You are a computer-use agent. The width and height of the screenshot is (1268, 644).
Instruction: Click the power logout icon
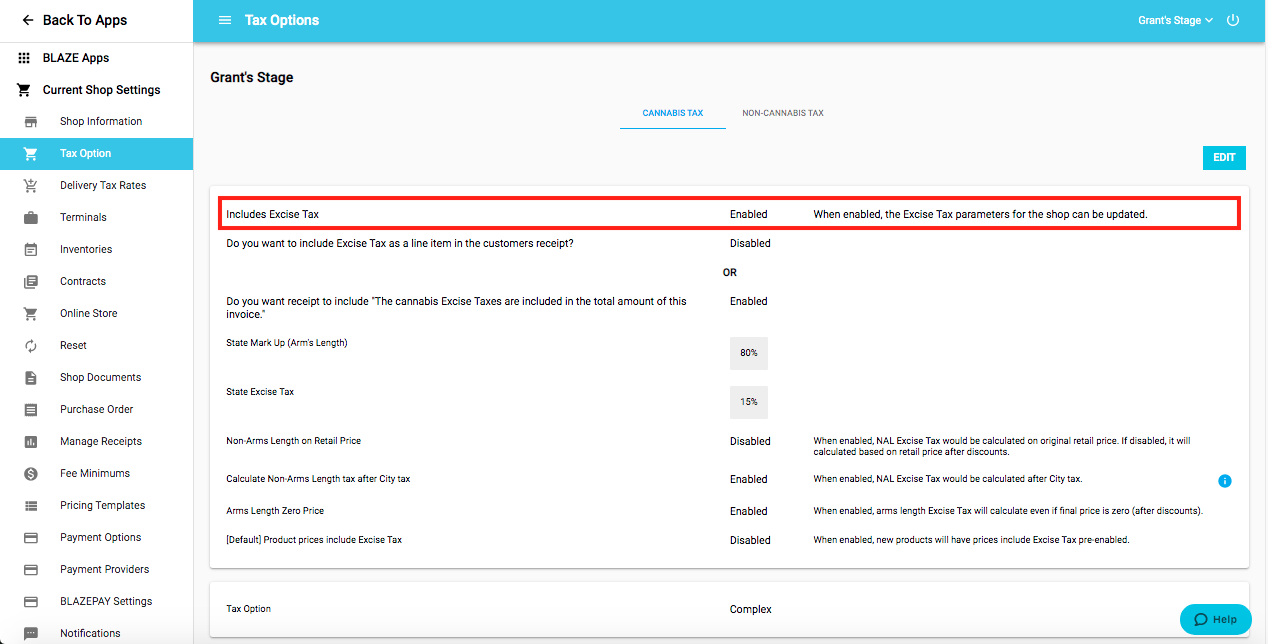tap(1233, 20)
